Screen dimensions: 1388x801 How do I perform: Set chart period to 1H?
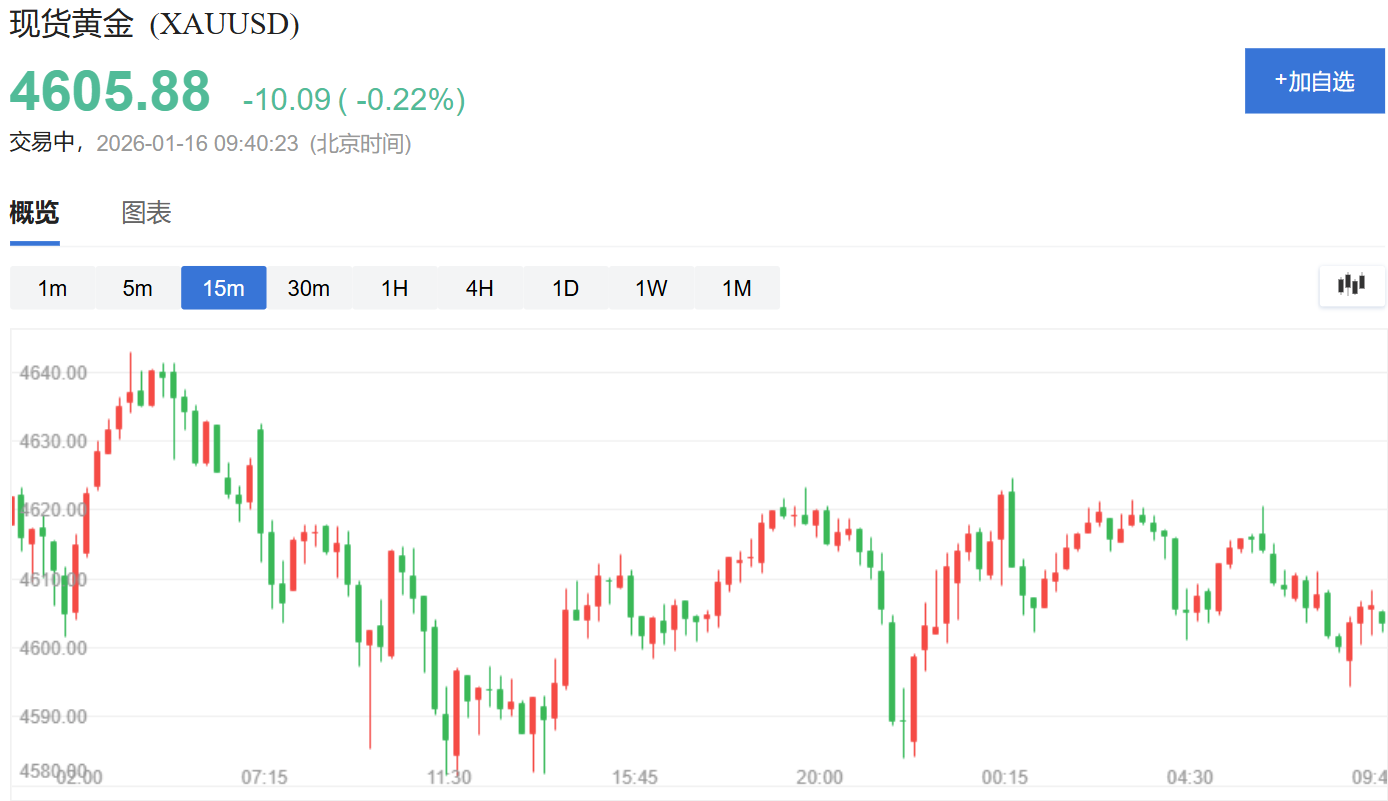click(x=395, y=288)
